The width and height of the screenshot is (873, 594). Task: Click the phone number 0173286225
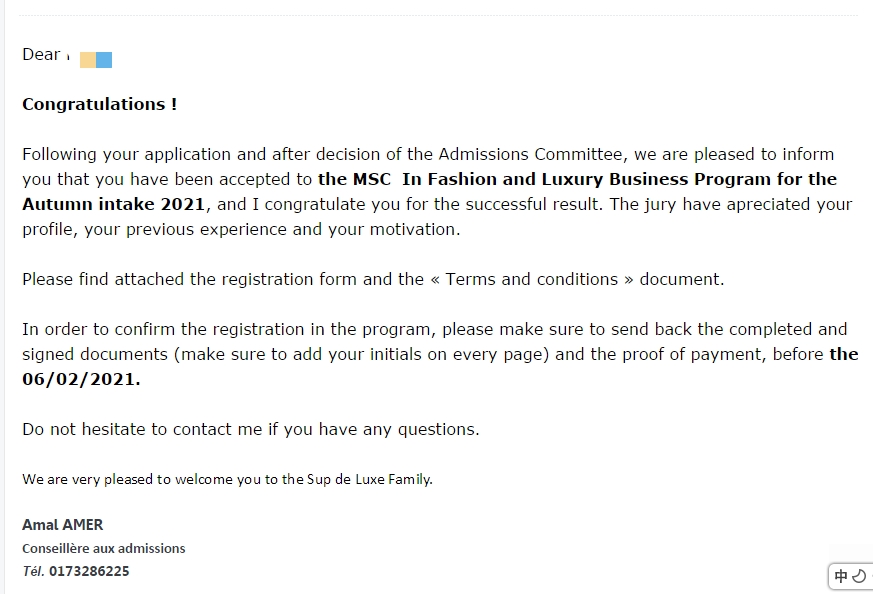(x=89, y=571)
